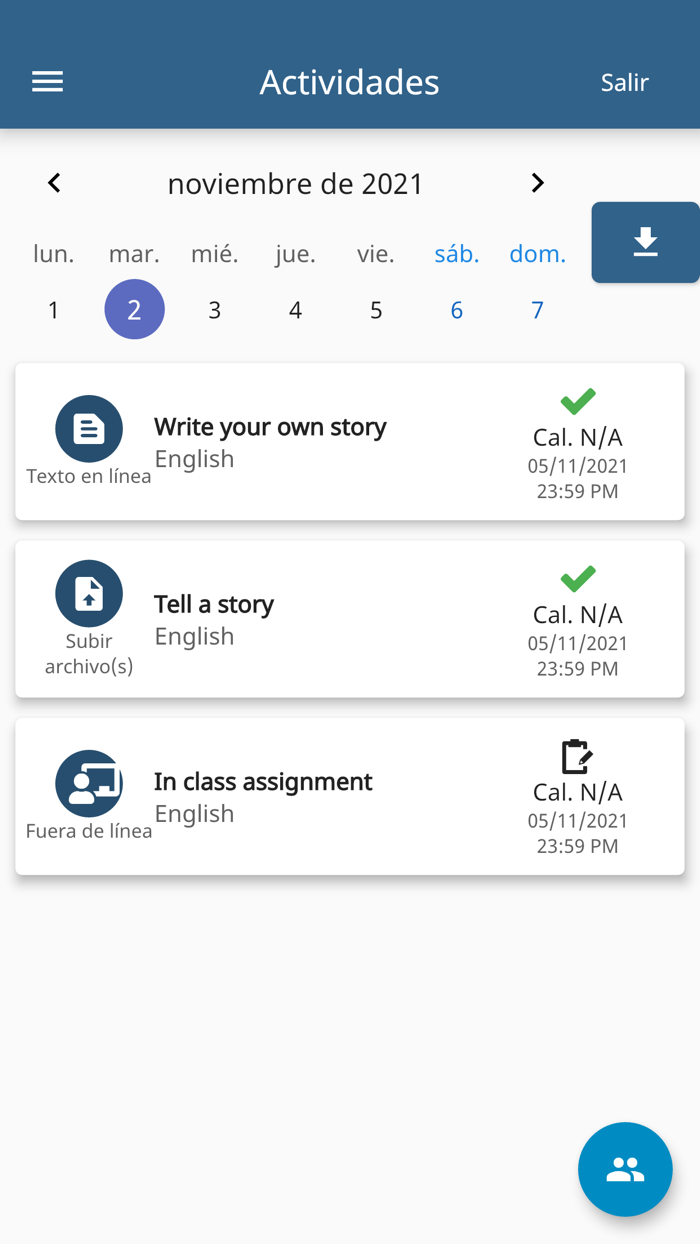
Task: Select Sunday day 7
Action: (x=537, y=310)
